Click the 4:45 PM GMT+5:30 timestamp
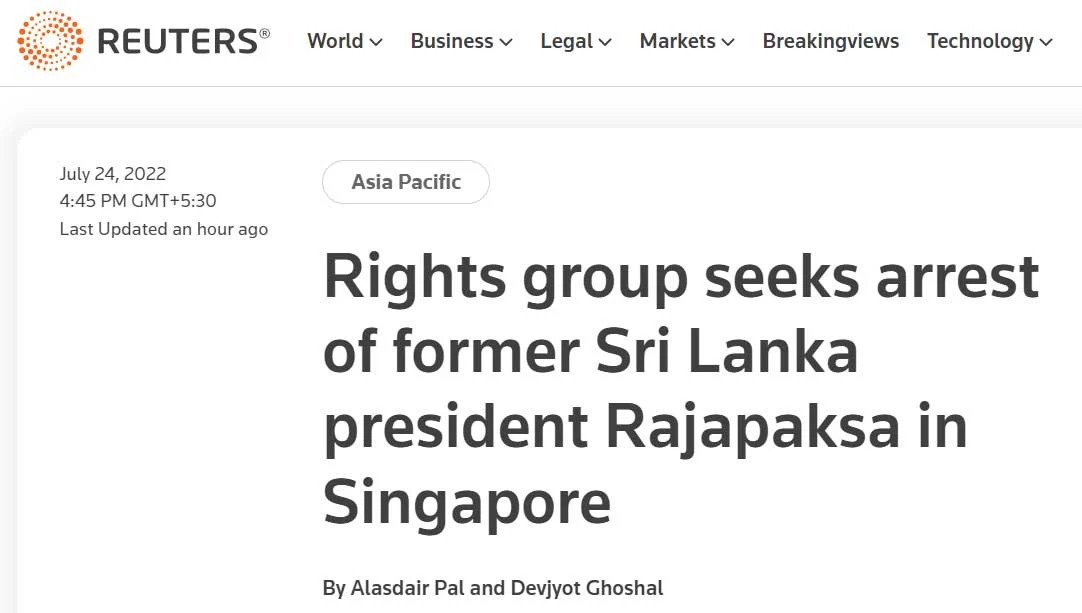Screen dimensions: 1082x613 click(138, 201)
